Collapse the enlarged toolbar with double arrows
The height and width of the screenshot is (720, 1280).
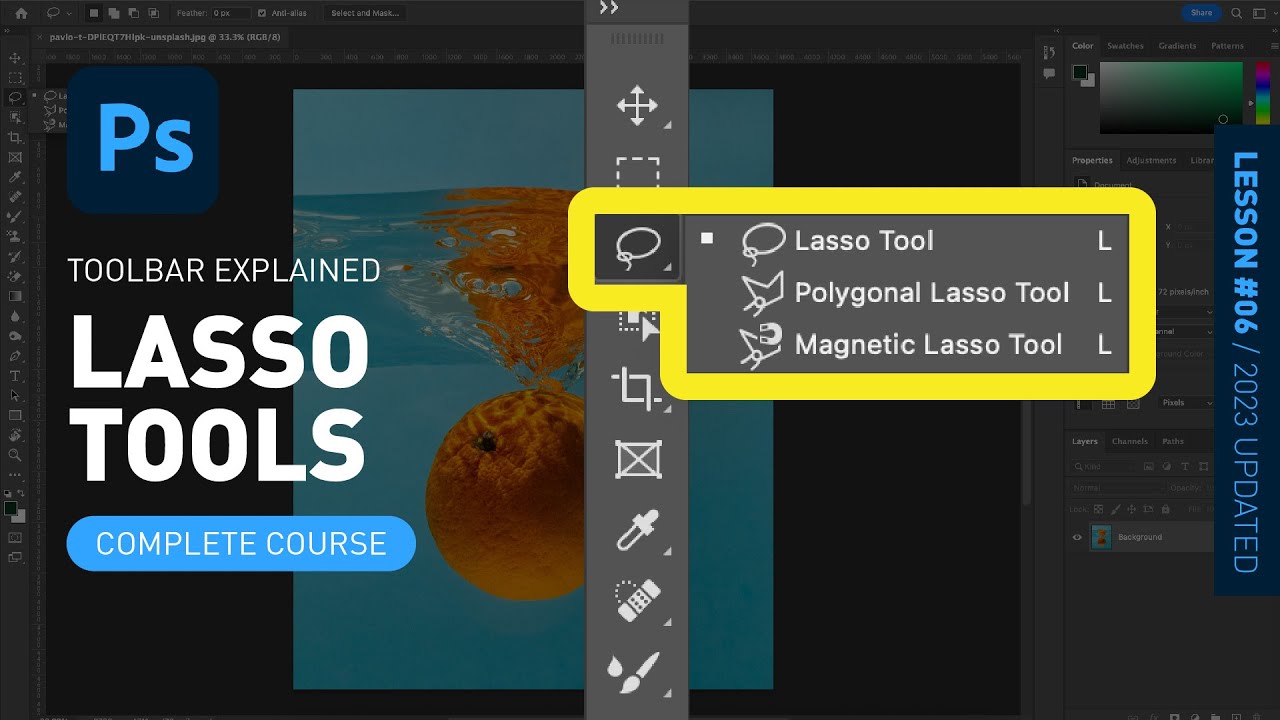[x=609, y=8]
